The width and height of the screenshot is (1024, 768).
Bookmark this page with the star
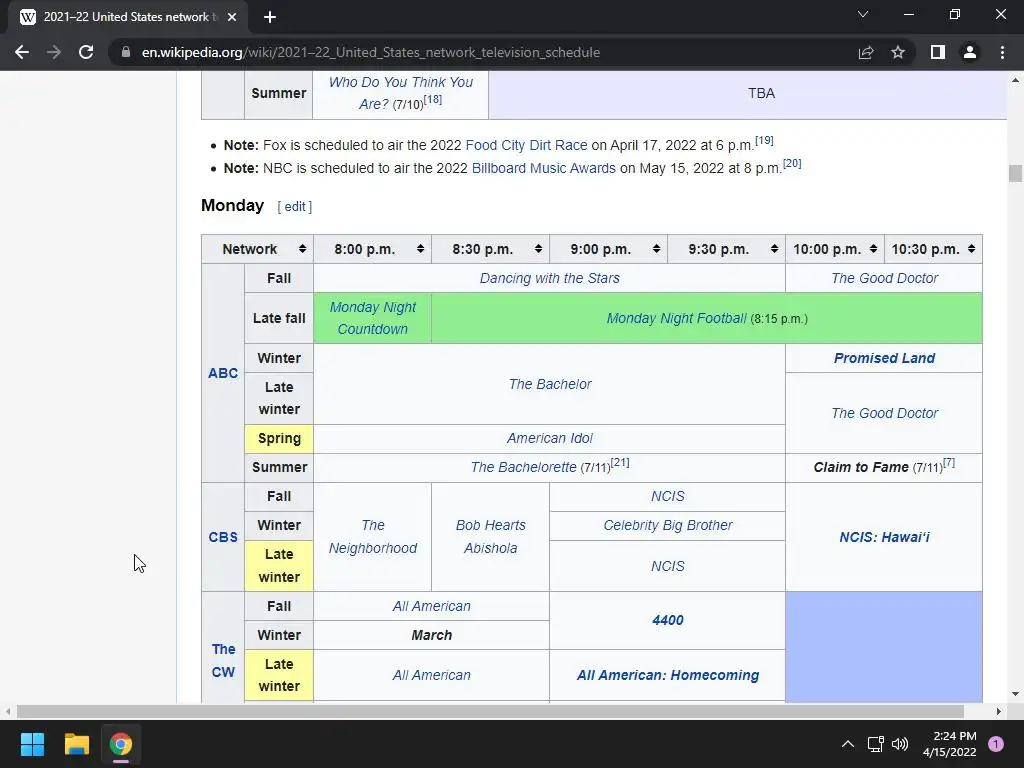[898, 52]
